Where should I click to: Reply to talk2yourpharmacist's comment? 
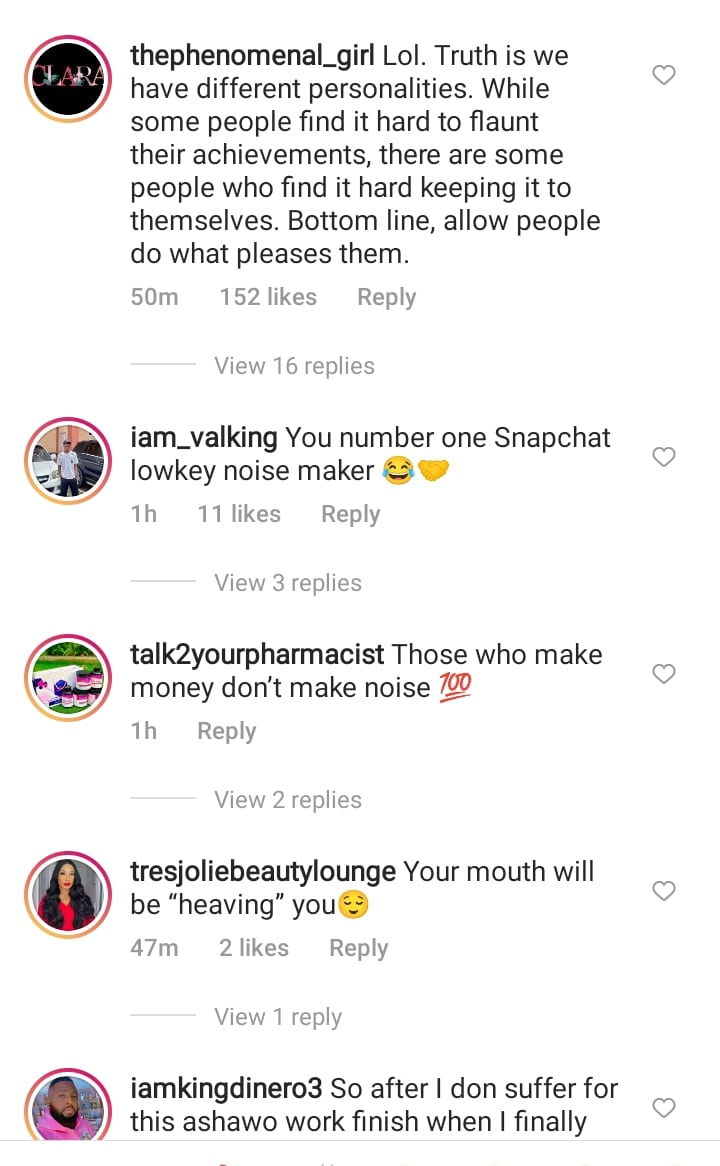[x=226, y=731]
